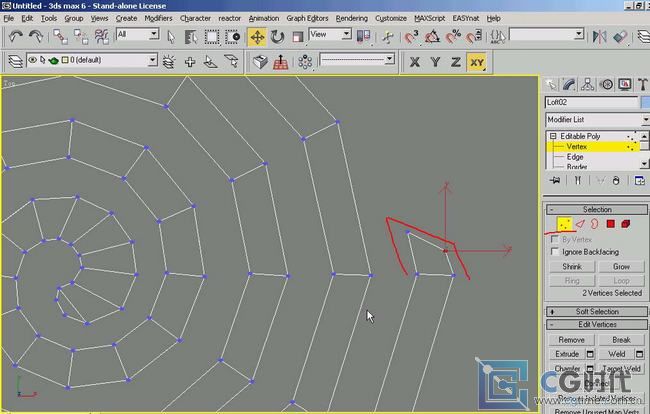Screen dimensions: 650x414
Task: Switch to the Motion command panel tab
Action: (606, 85)
